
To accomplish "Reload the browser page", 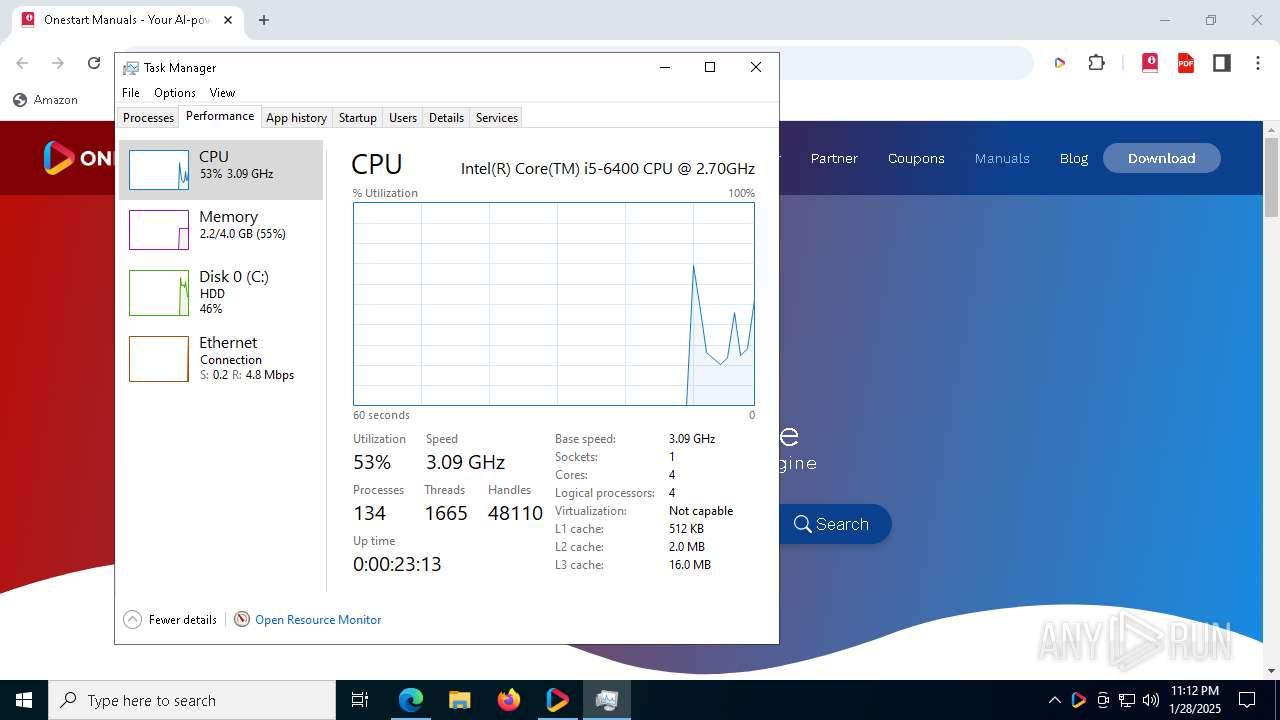I will coord(94,63).
